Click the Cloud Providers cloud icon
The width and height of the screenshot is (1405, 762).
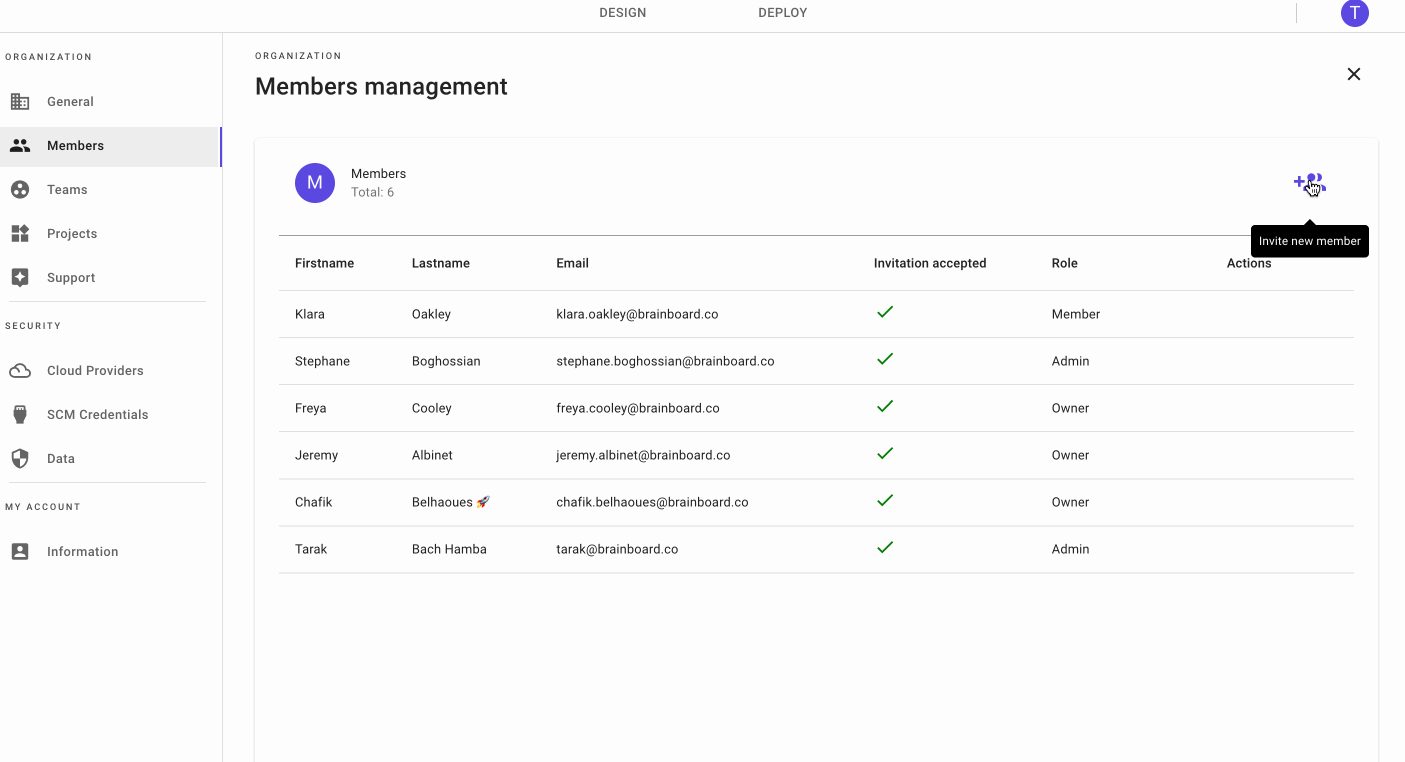(x=20, y=370)
